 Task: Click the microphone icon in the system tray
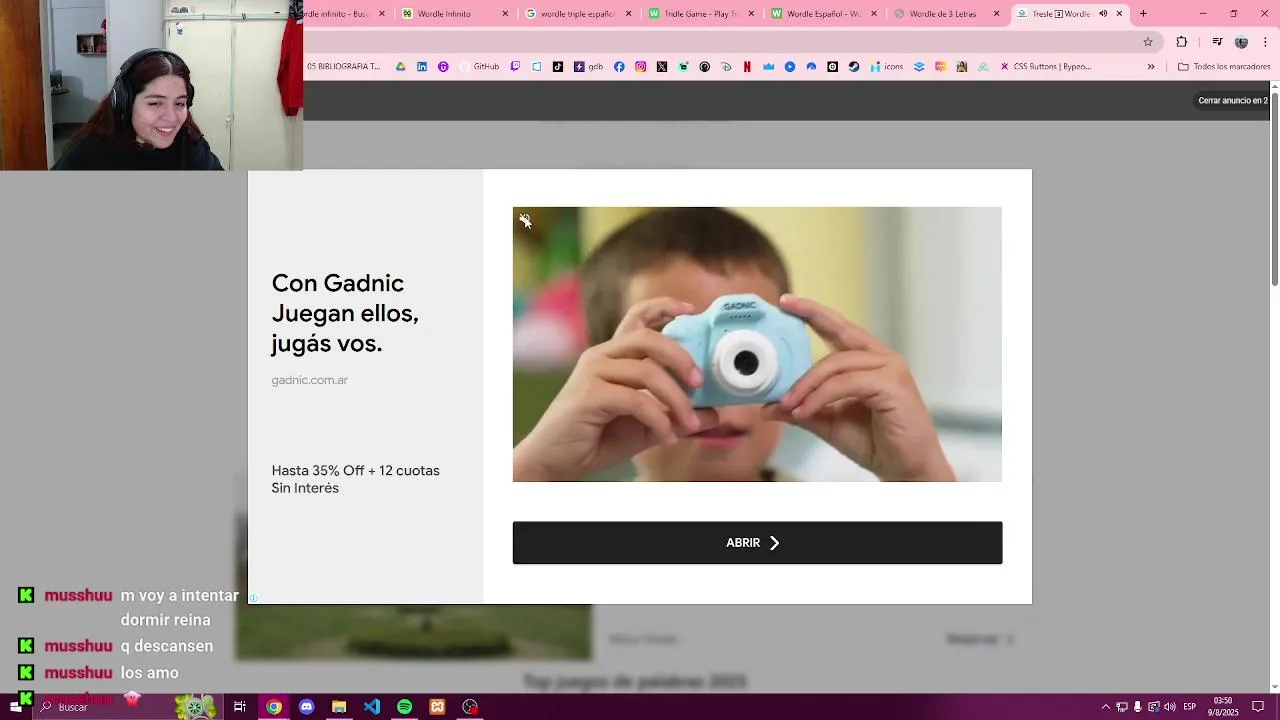(x=1137, y=707)
